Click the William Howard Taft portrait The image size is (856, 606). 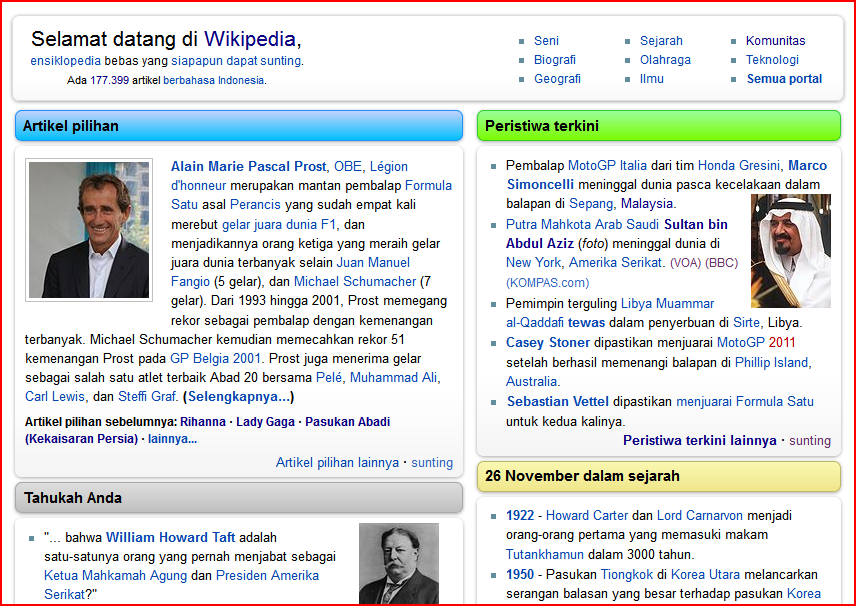[398, 563]
